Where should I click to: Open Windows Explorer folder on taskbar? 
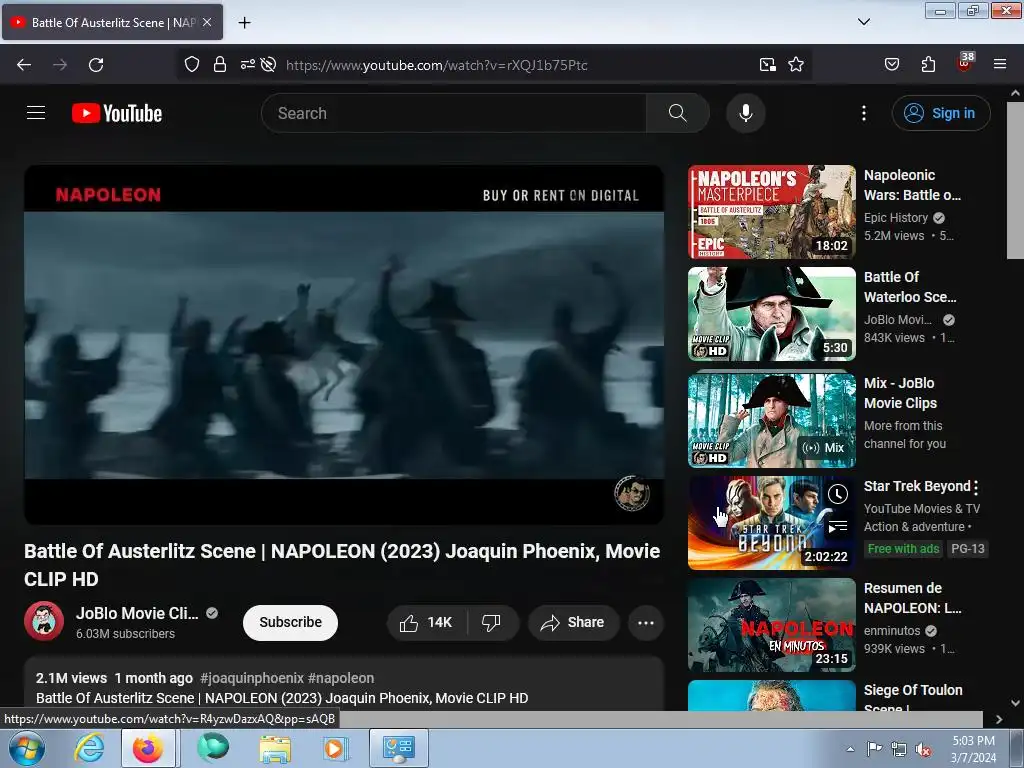tap(275, 748)
